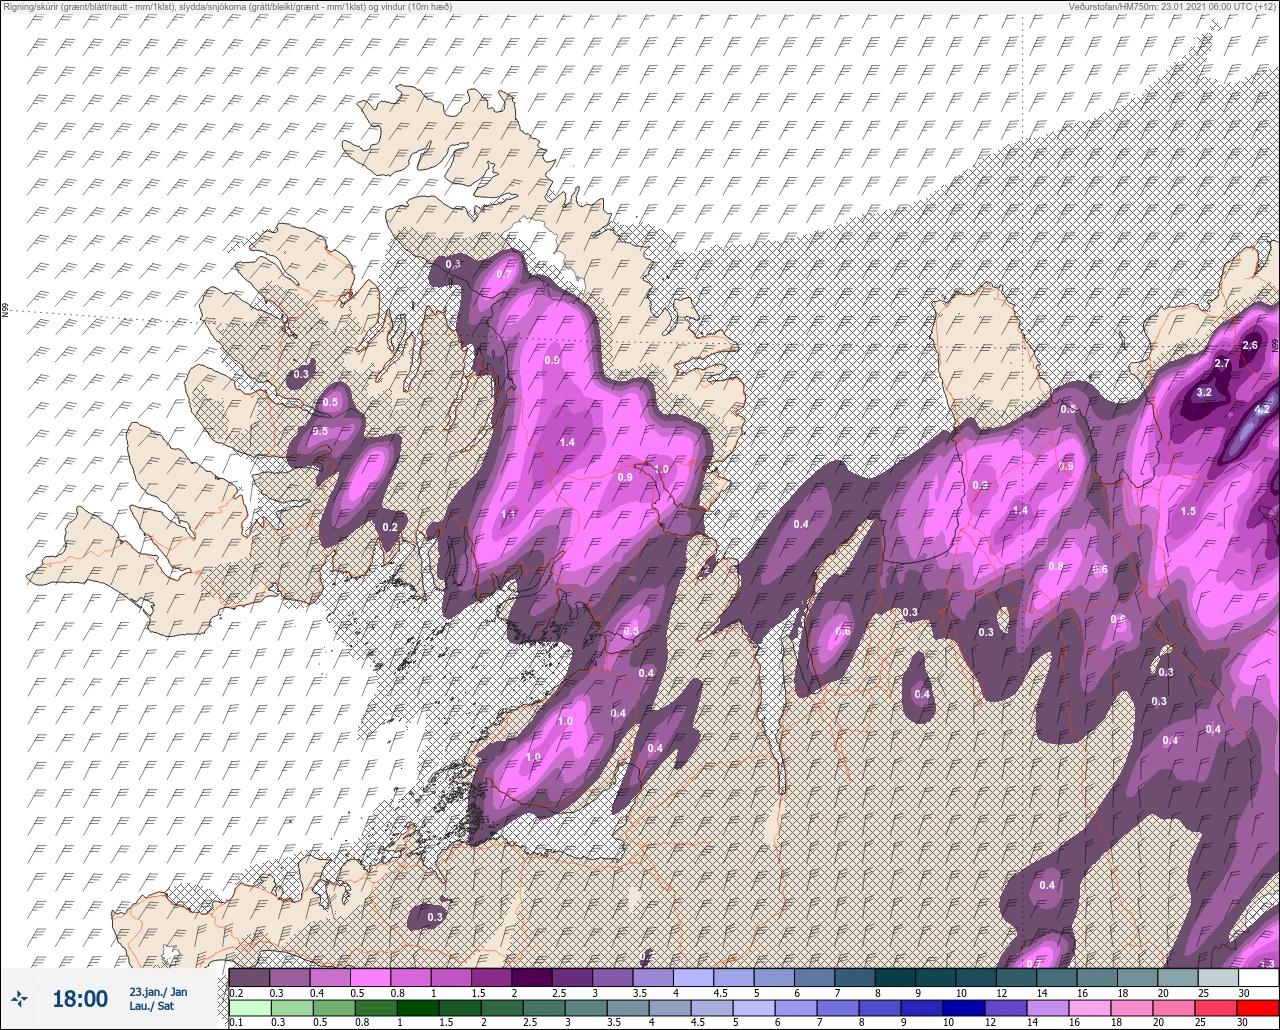Click the '23.jan./ Jan' date text
The width and height of the screenshot is (1280, 1030).
(158, 991)
